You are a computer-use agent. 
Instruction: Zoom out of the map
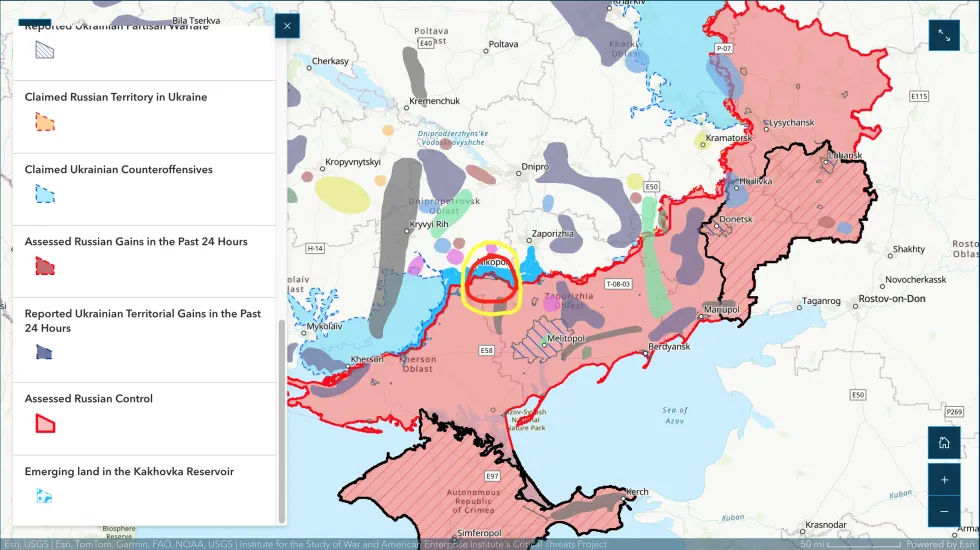[943, 511]
